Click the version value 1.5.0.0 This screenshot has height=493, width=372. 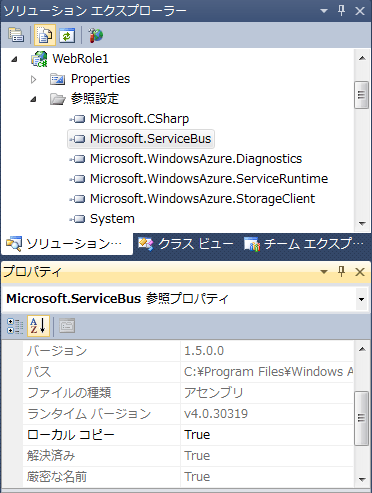tap(204, 351)
